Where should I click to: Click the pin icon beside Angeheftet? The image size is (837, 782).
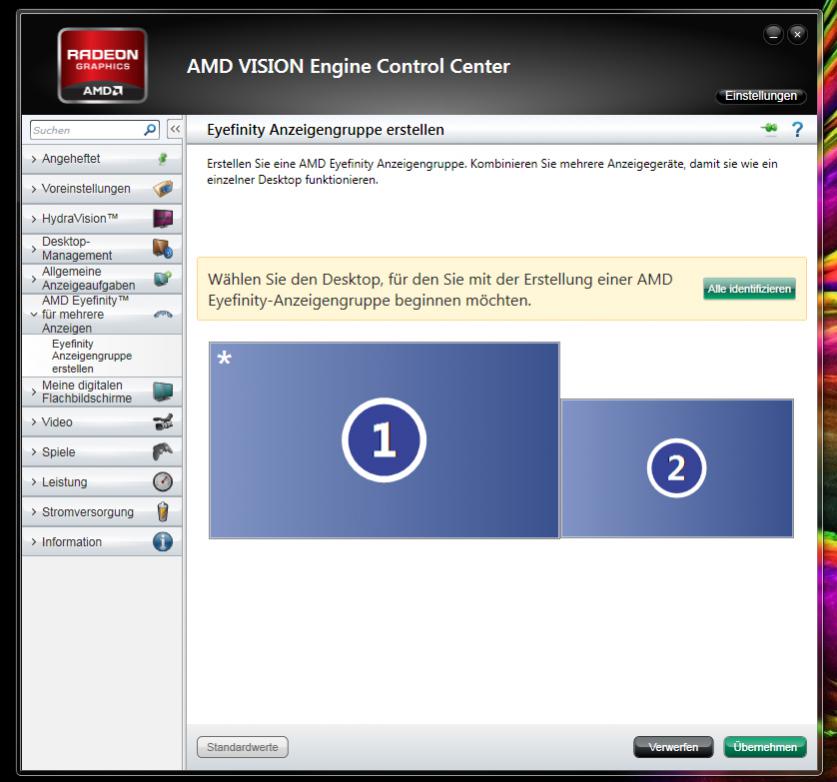click(x=163, y=159)
